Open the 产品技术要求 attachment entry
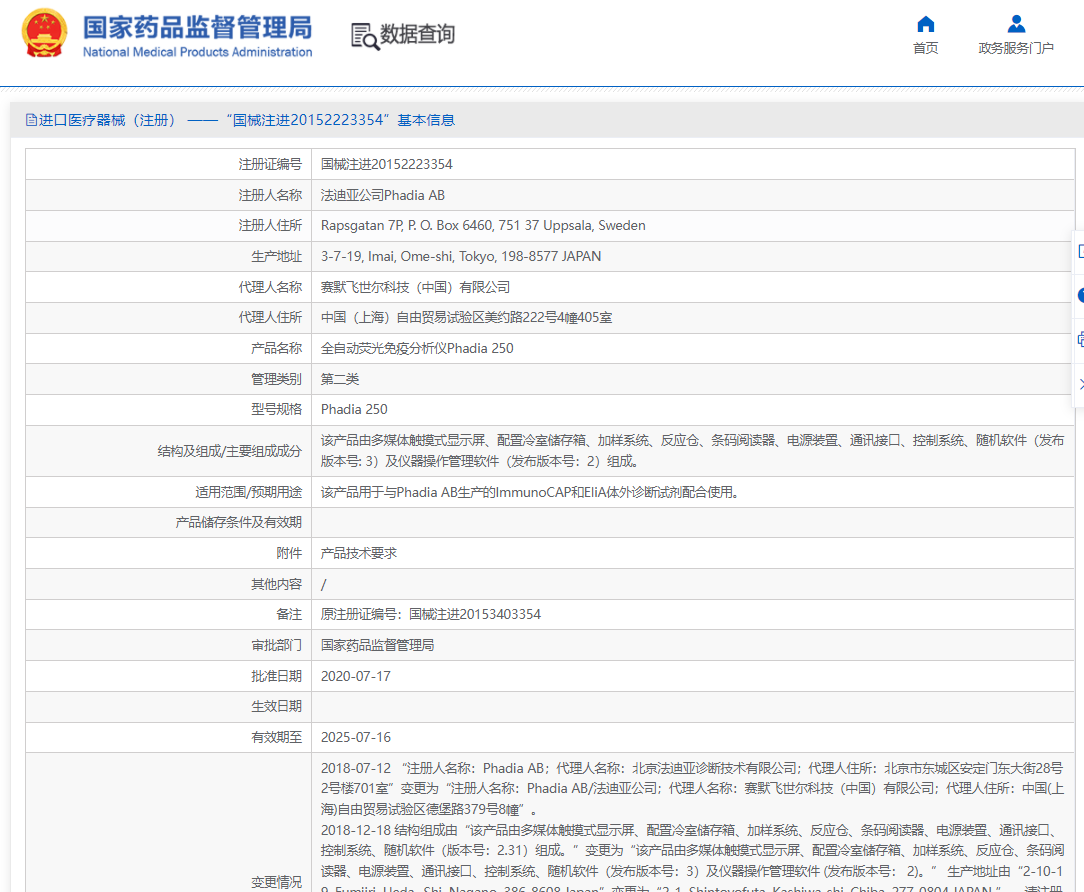1084x892 pixels. 359,553
